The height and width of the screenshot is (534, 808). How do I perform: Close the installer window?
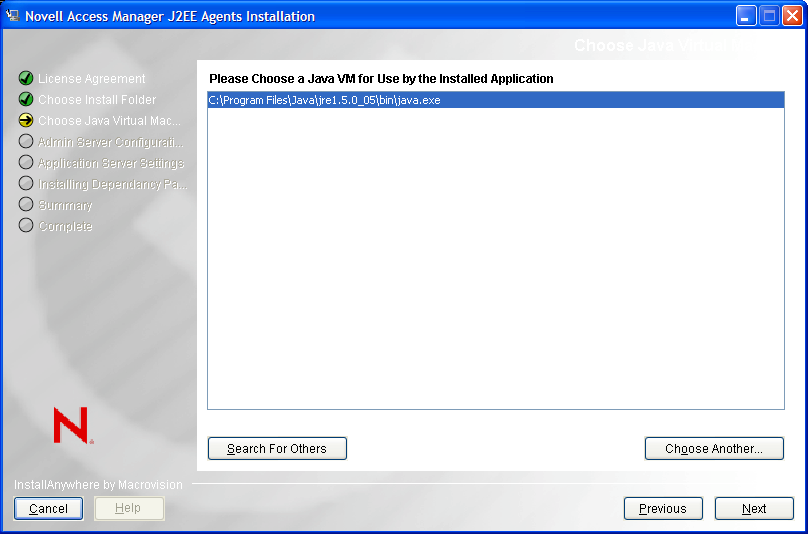coord(792,16)
